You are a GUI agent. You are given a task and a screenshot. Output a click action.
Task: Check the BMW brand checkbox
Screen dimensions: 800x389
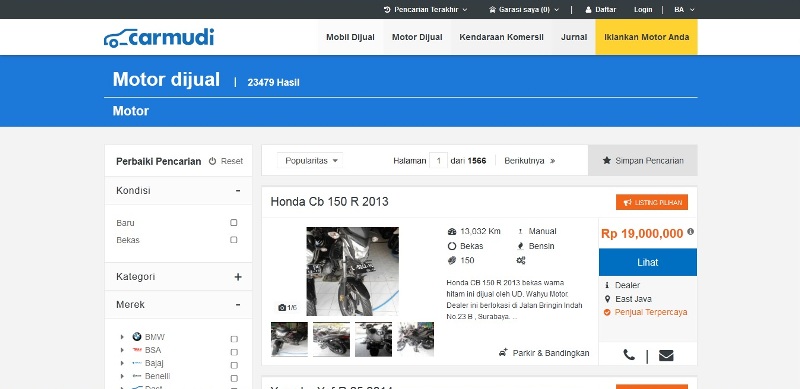tap(234, 339)
